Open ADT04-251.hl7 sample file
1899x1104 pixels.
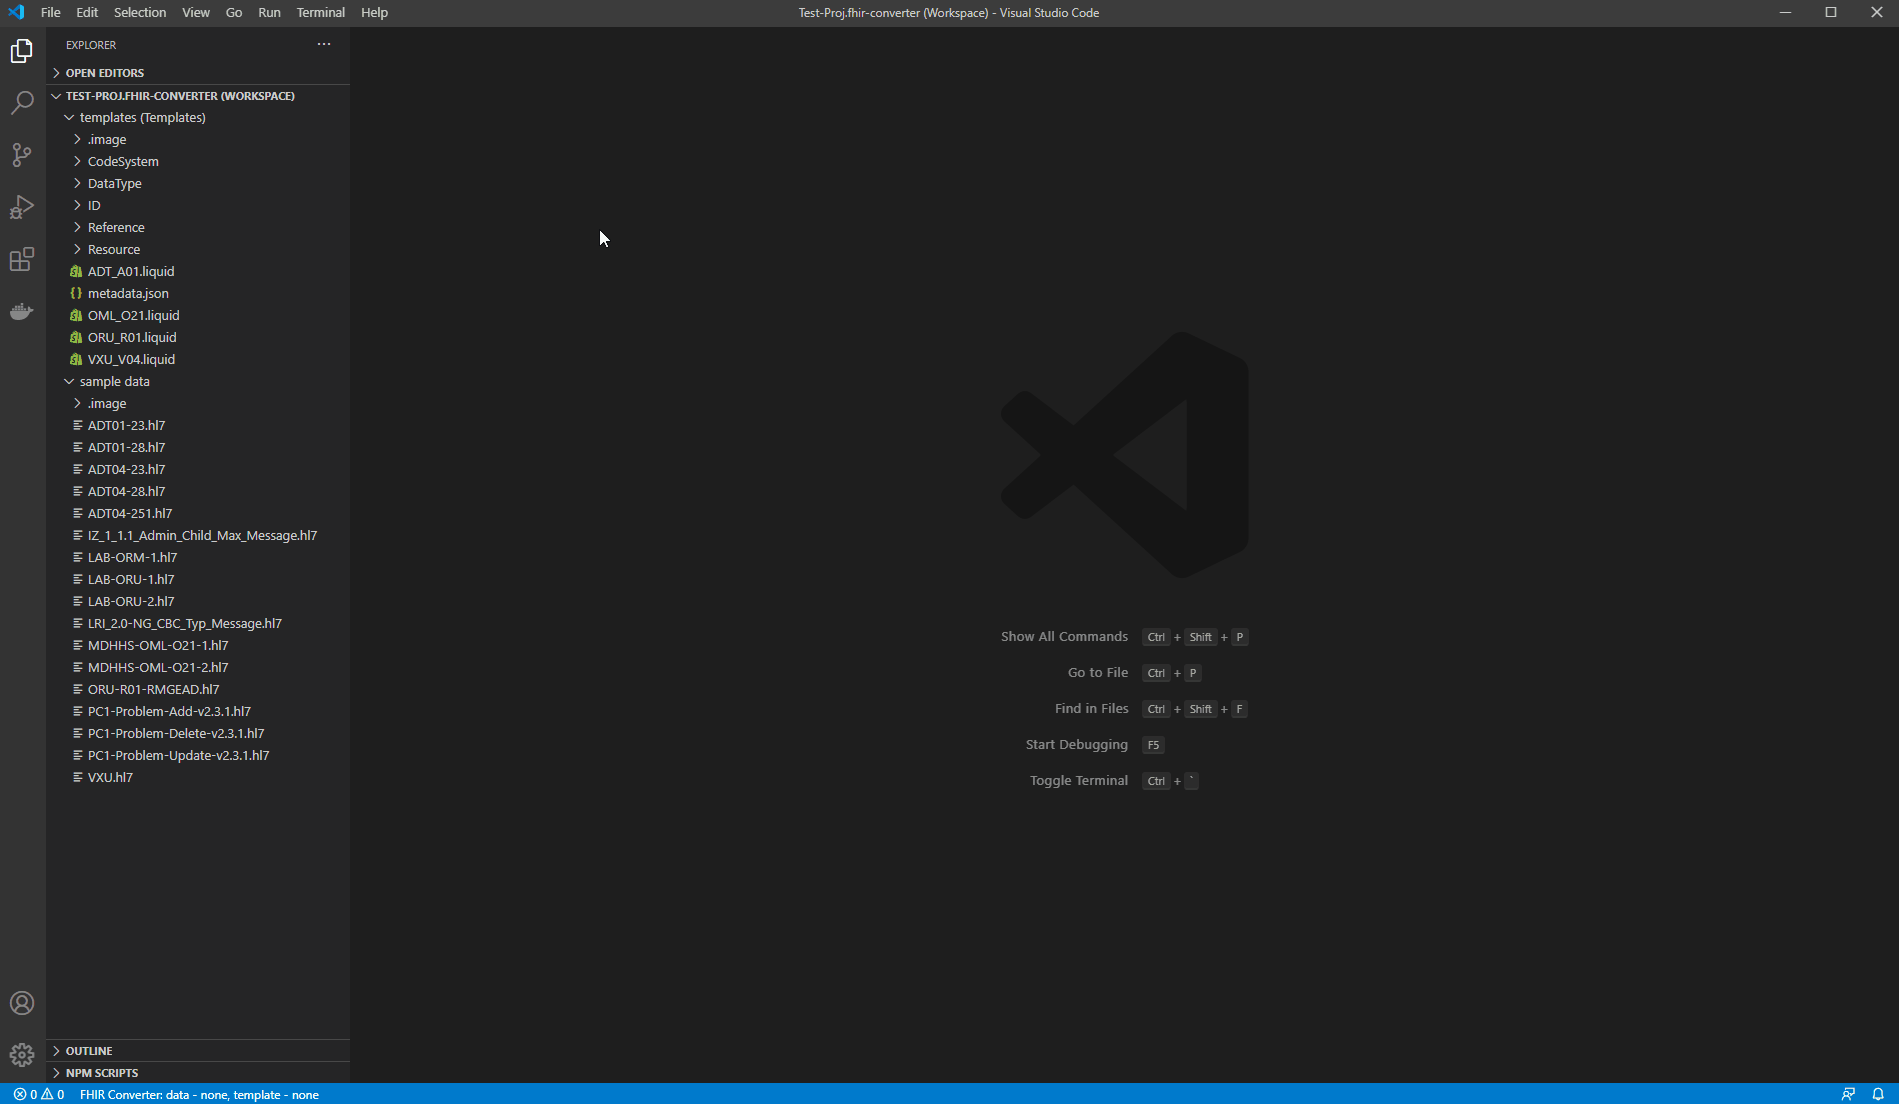point(198,513)
